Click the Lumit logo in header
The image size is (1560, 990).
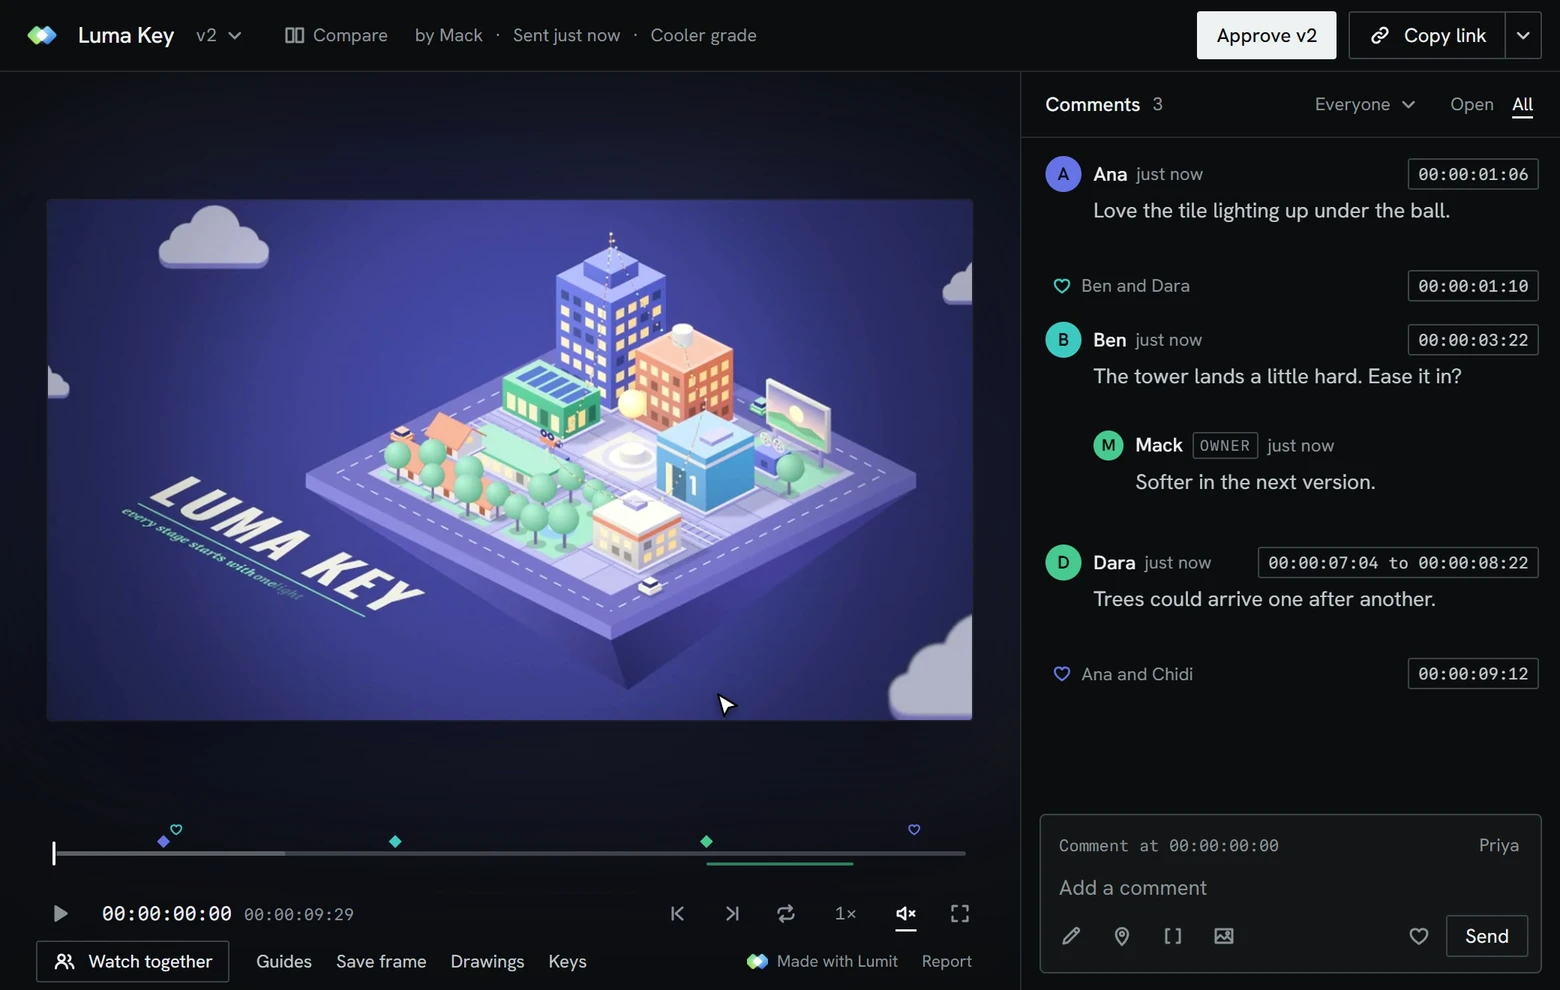point(42,35)
